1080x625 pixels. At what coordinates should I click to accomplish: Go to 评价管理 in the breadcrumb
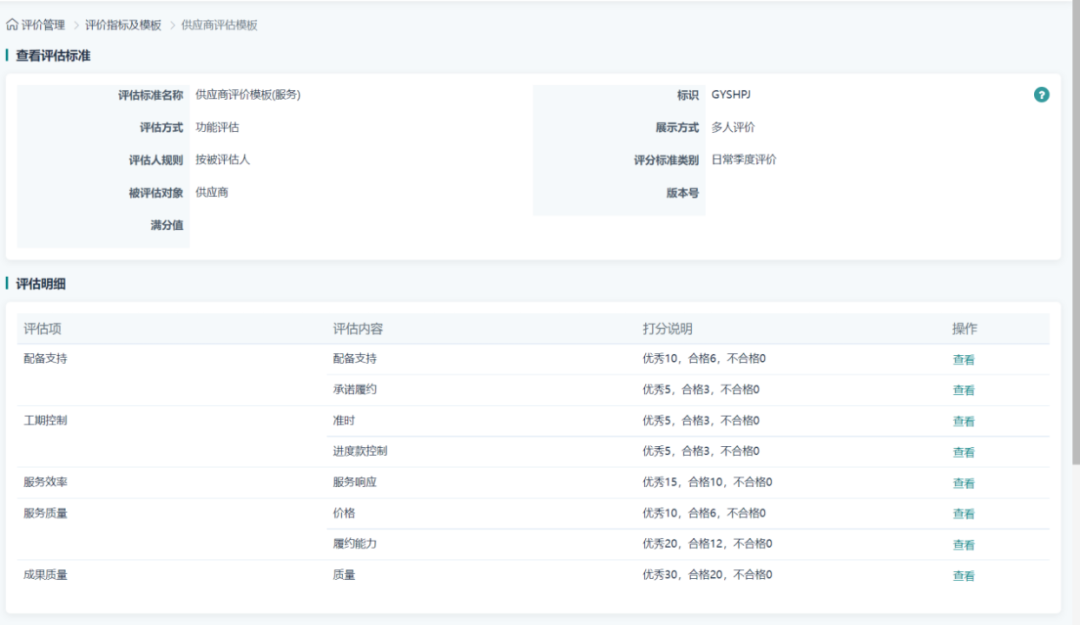click(x=43, y=25)
